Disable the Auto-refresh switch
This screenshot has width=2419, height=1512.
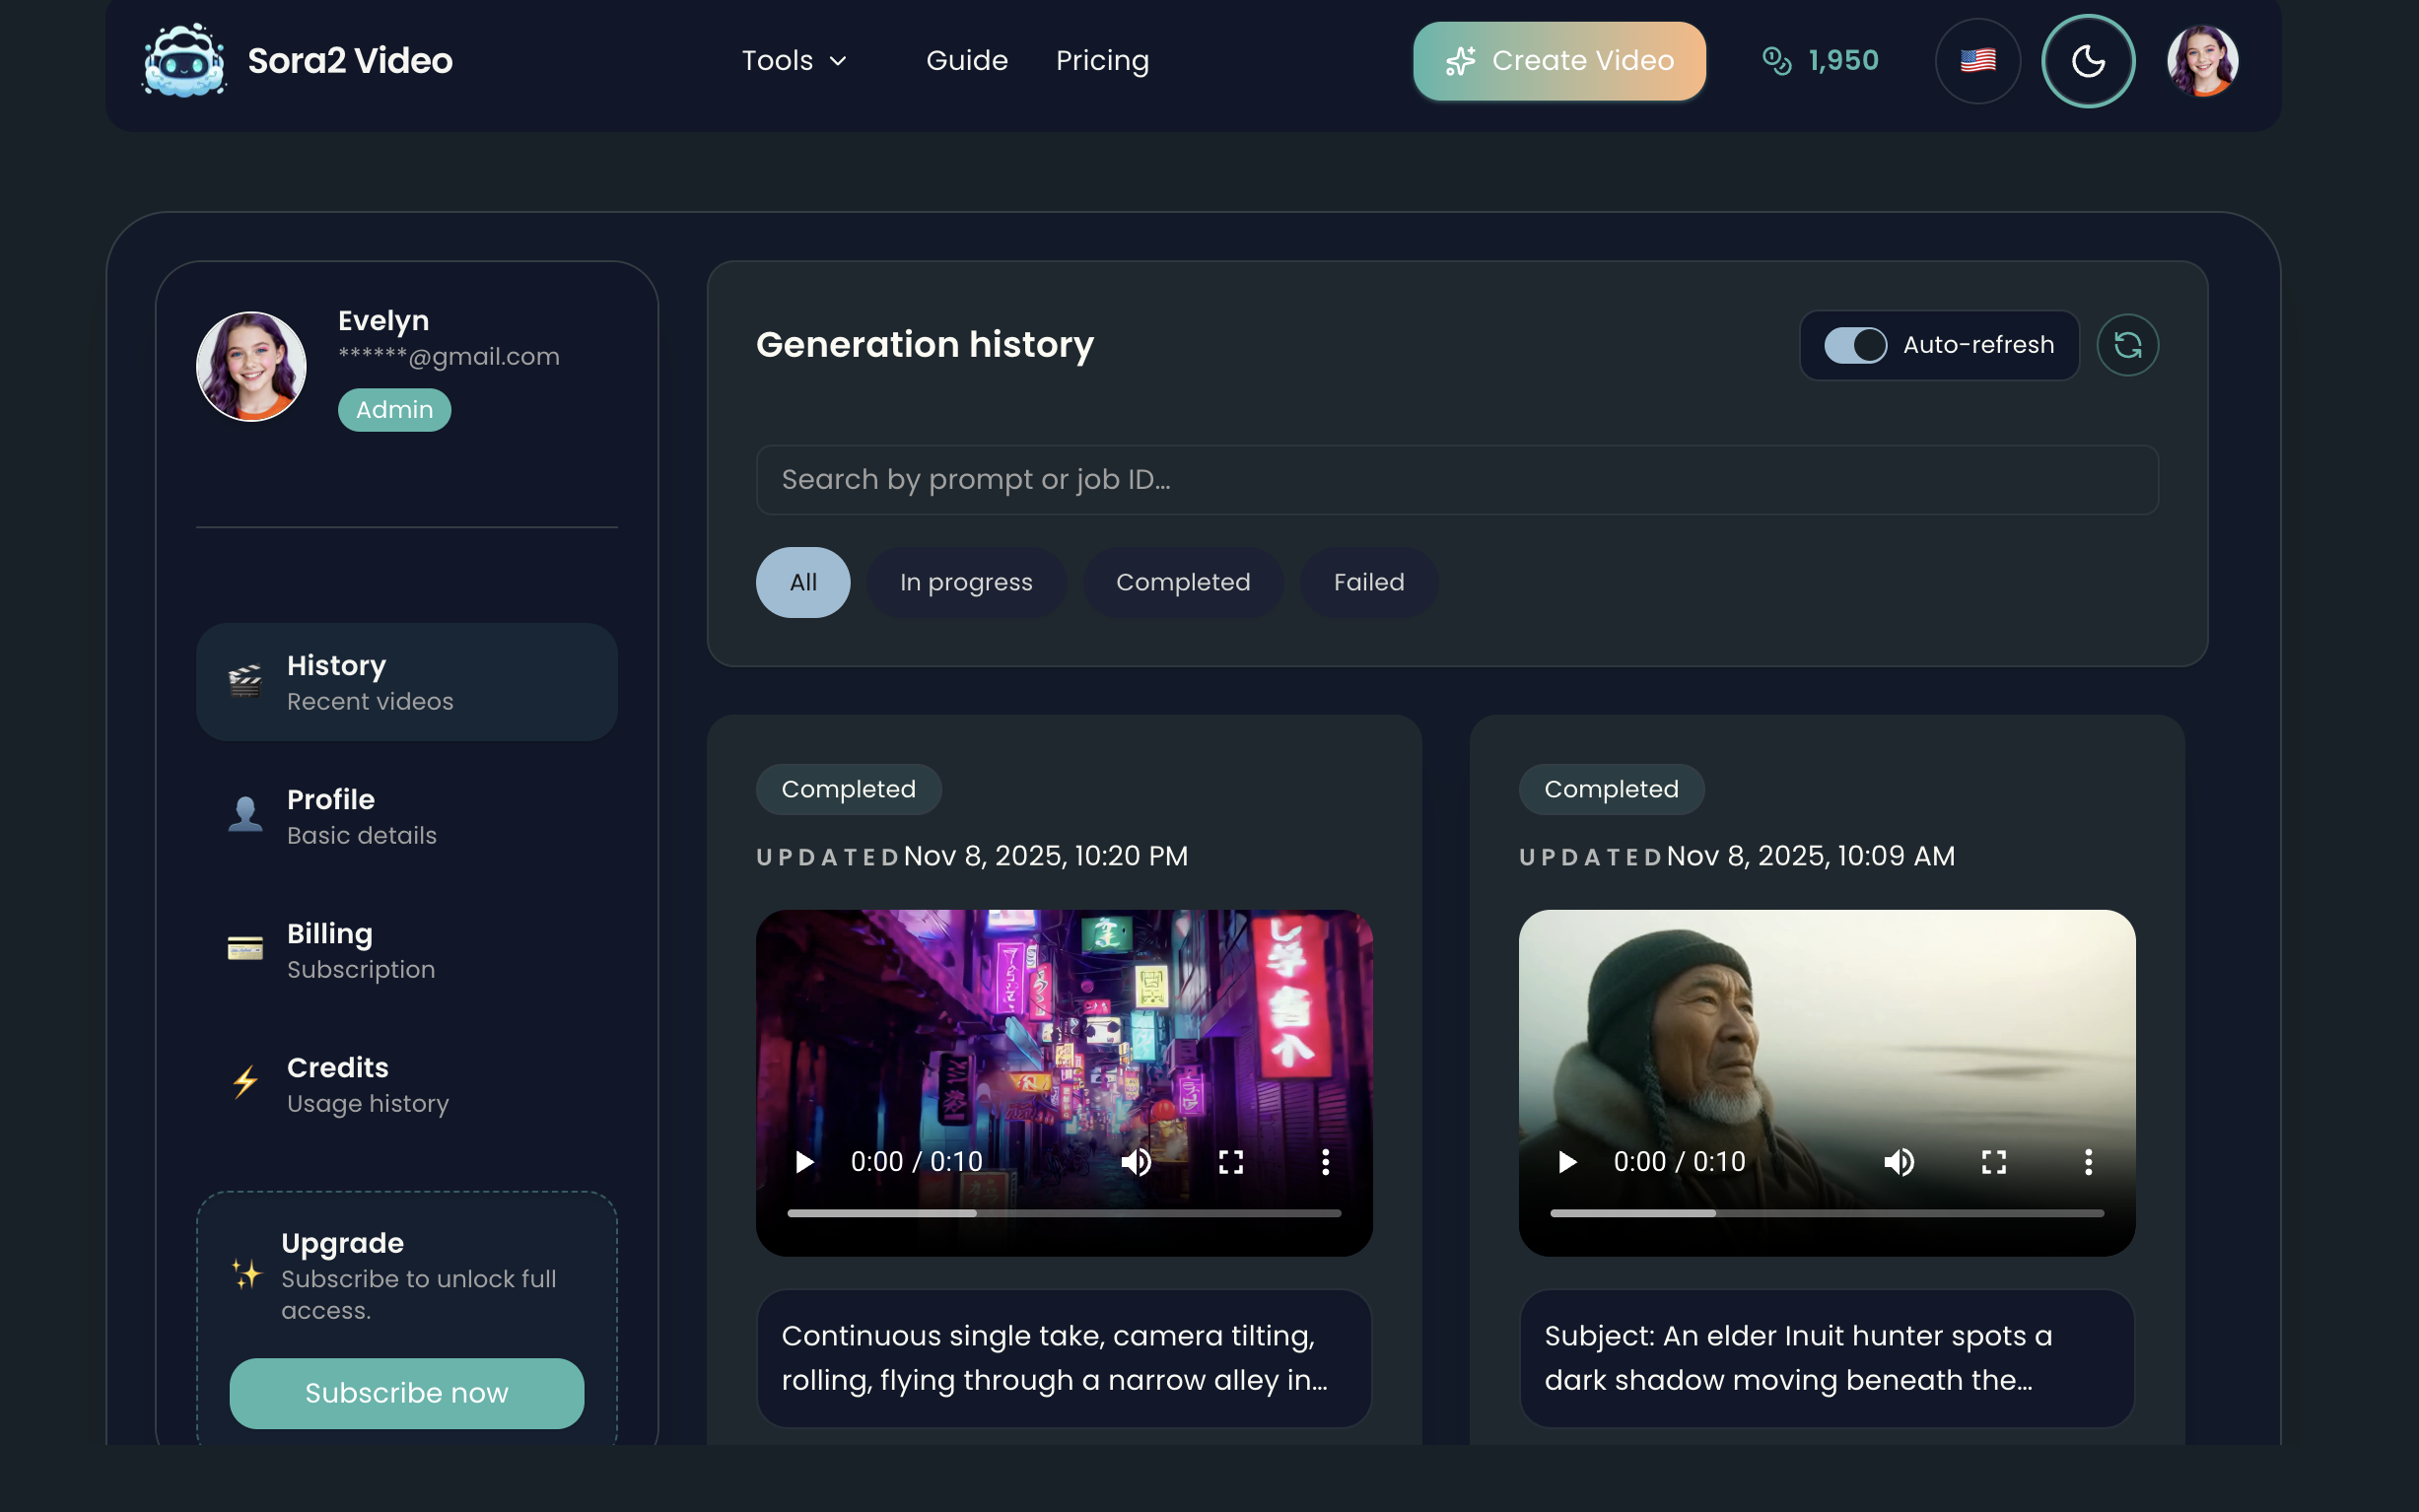[x=1855, y=345]
